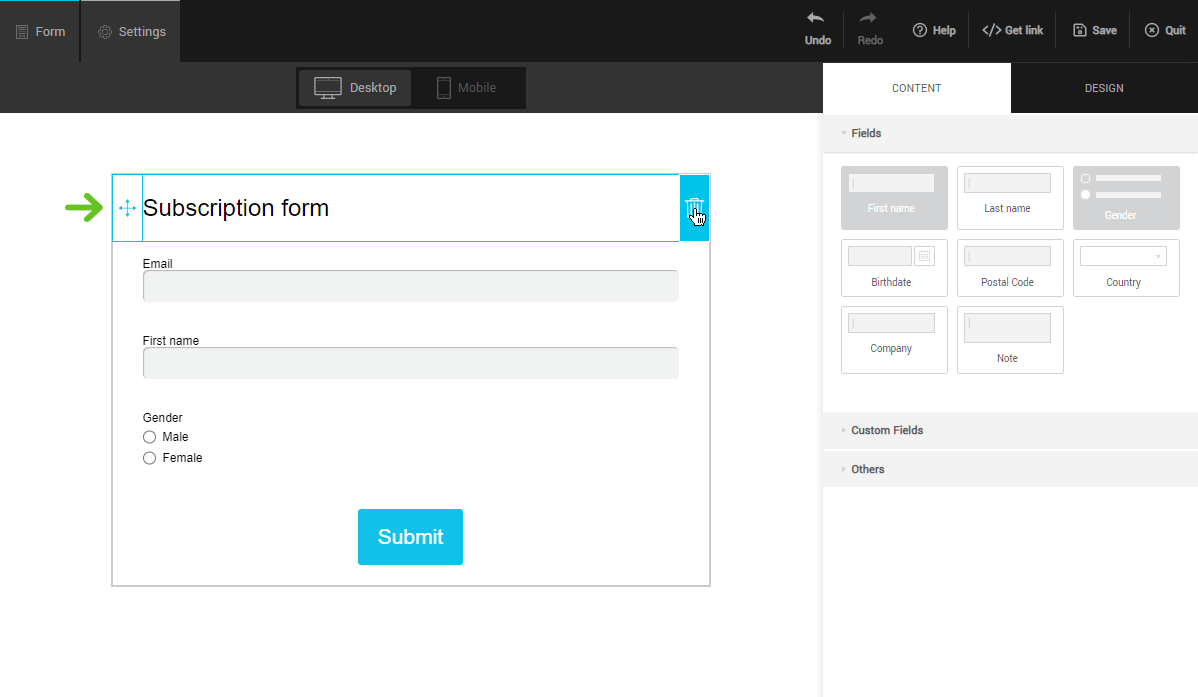Open Help from the top bar
Image resolution: width=1198 pixels, height=697 pixels.
(x=934, y=31)
